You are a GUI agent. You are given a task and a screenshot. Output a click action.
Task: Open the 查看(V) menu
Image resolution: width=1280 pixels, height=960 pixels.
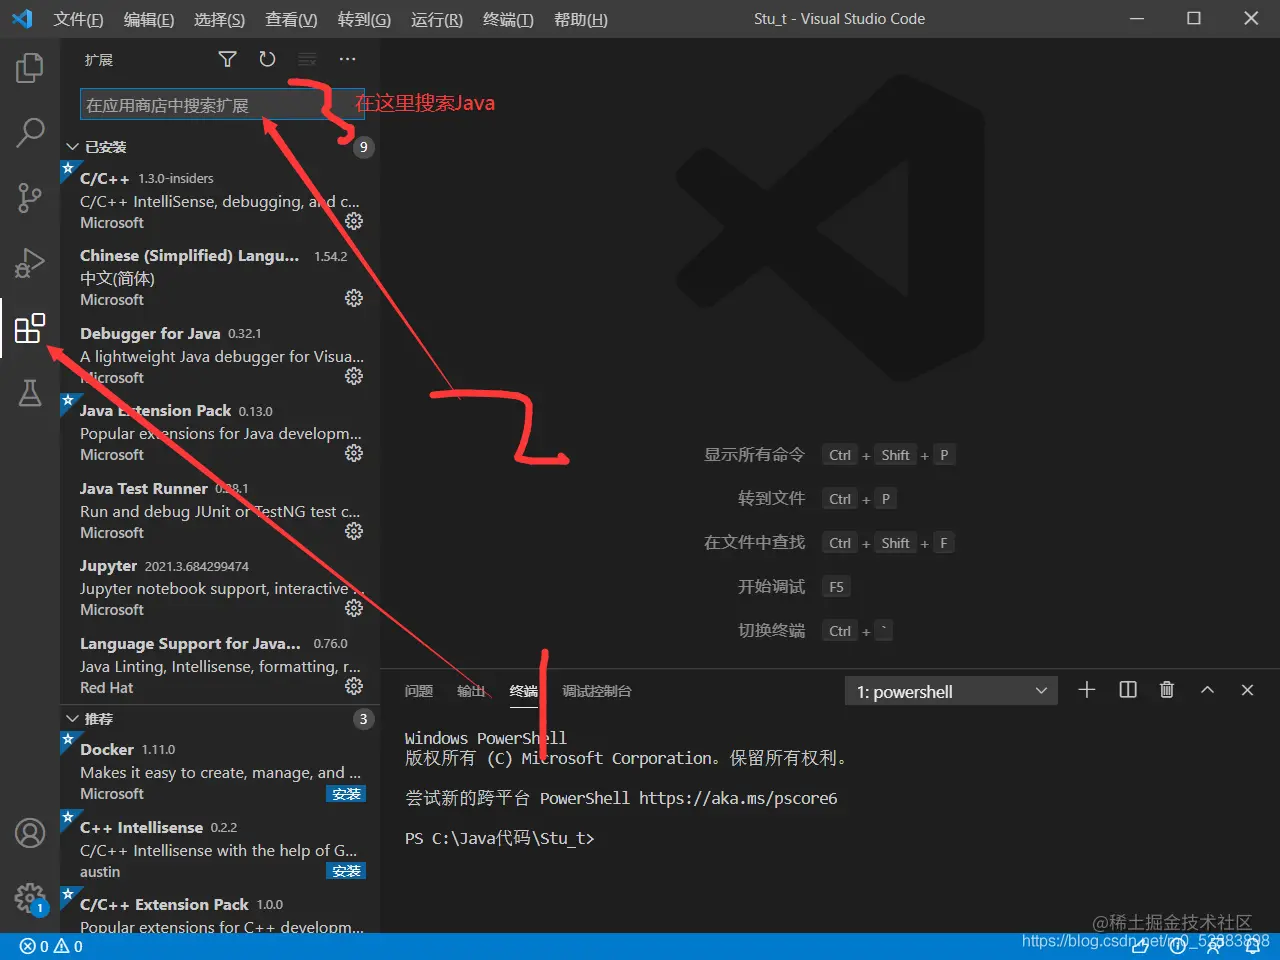291,19
